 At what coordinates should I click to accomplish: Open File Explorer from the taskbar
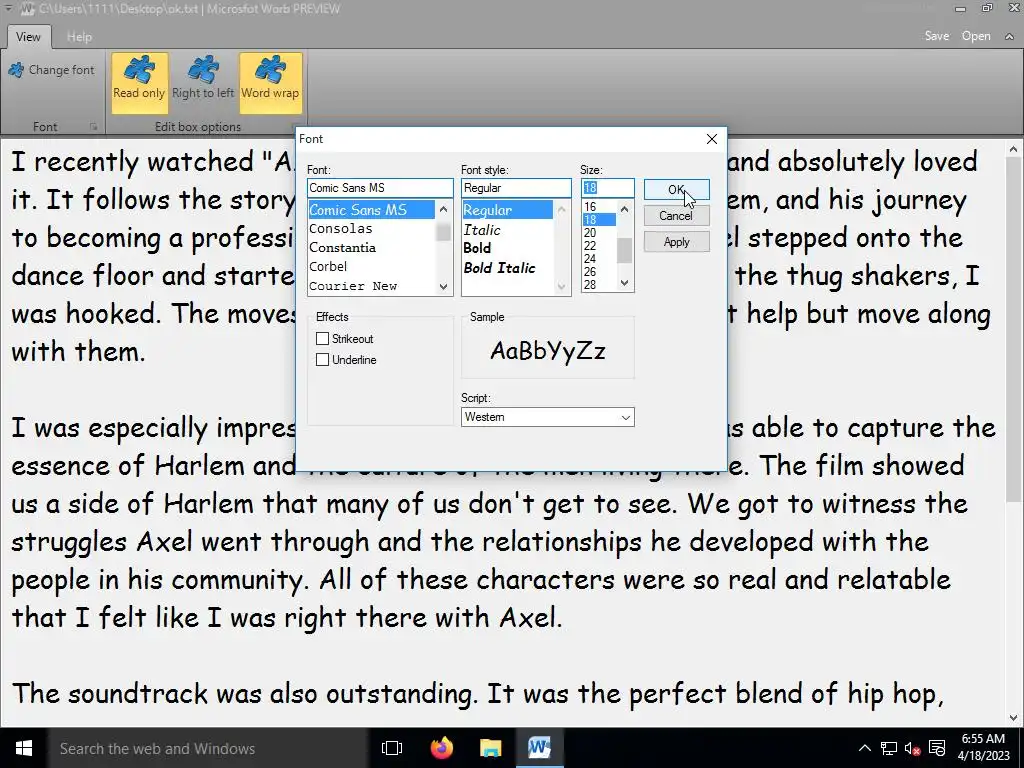coord(490,748)
